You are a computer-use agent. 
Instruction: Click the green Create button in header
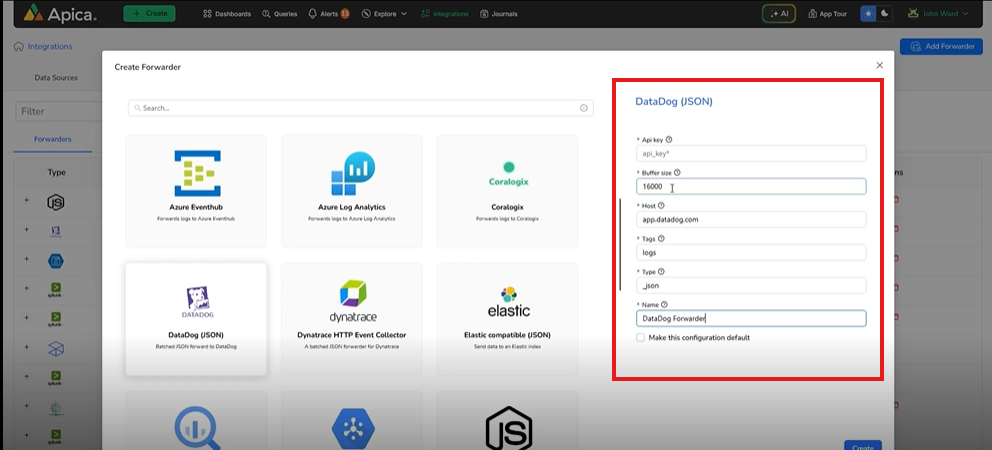pyautogui.click(x=149, y=14)
